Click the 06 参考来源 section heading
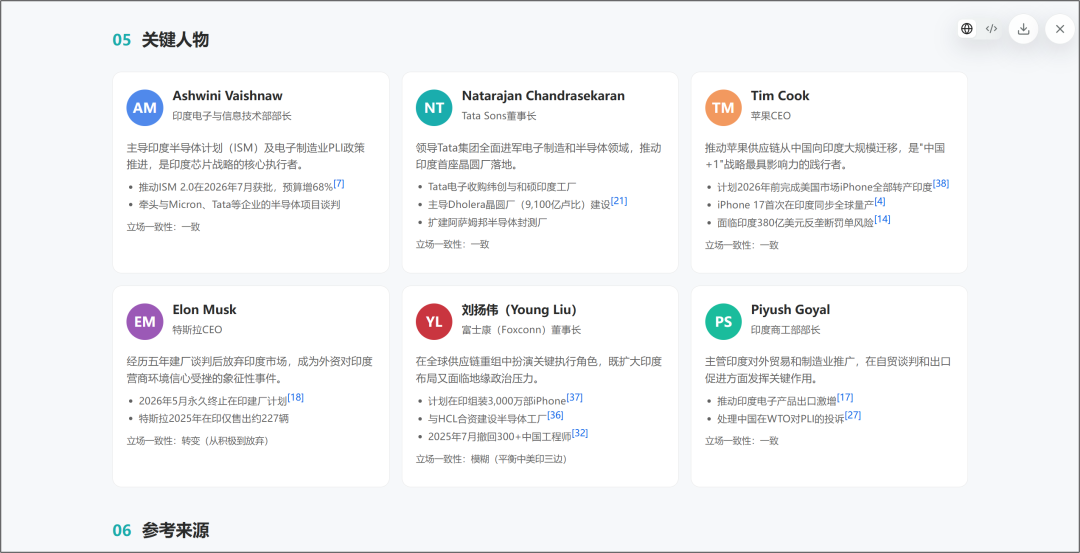Screen dimensions: 1080x553 click(x=161, y=530)
